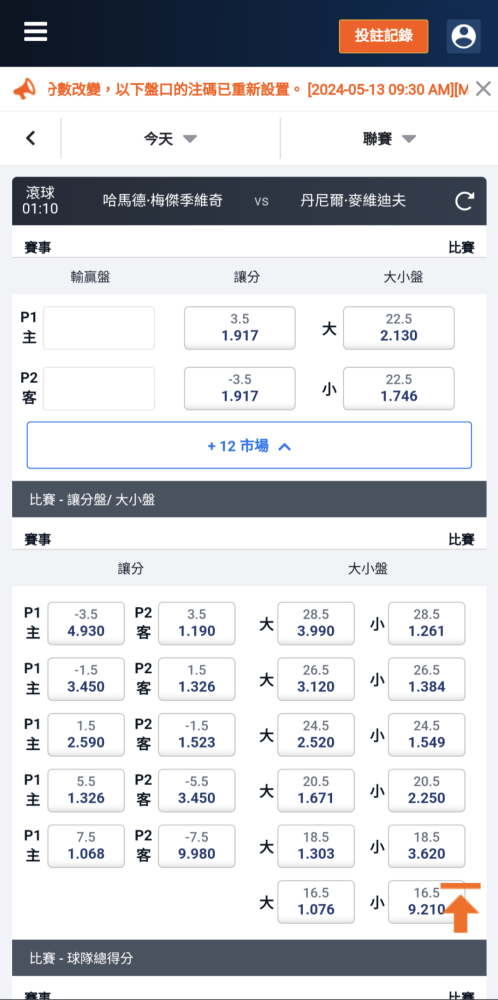Click the 比賽 - 球隊總得分 section header
Image resolution: width=498 pixels, height=1000 pixels.
pyautogui.click(x=249, y=957)
